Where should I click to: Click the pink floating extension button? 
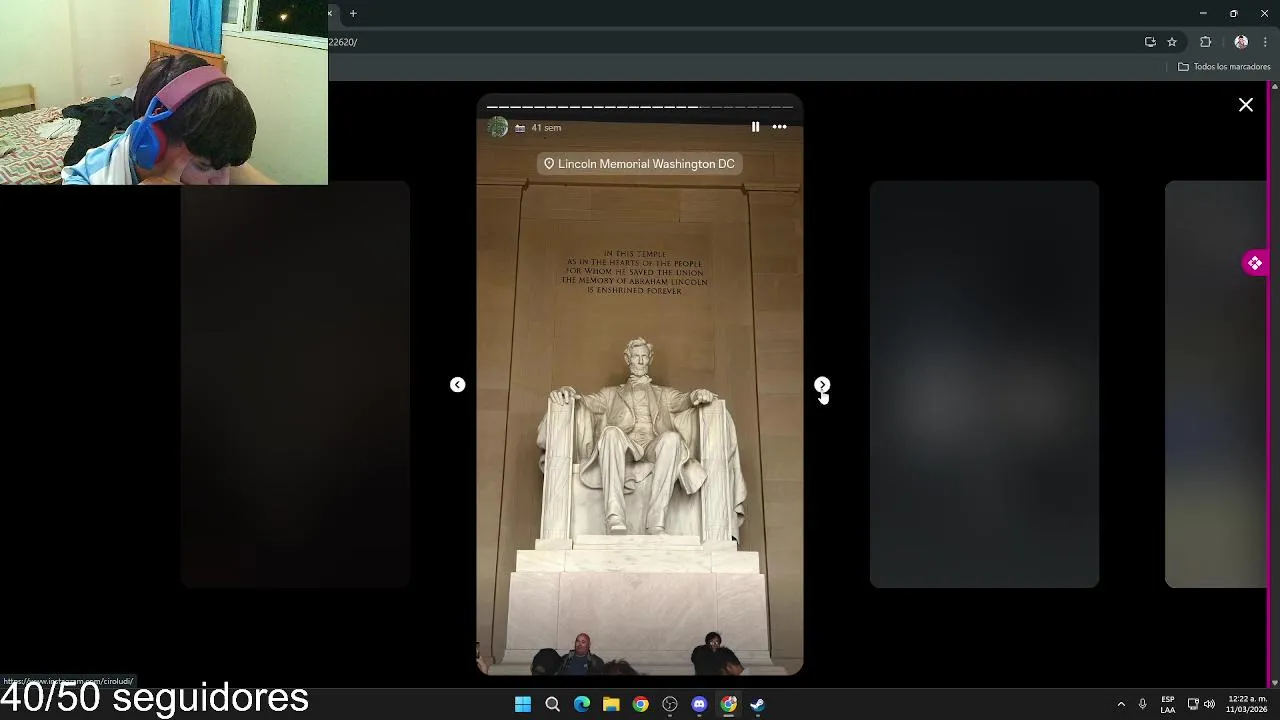tap(1254, 263)
